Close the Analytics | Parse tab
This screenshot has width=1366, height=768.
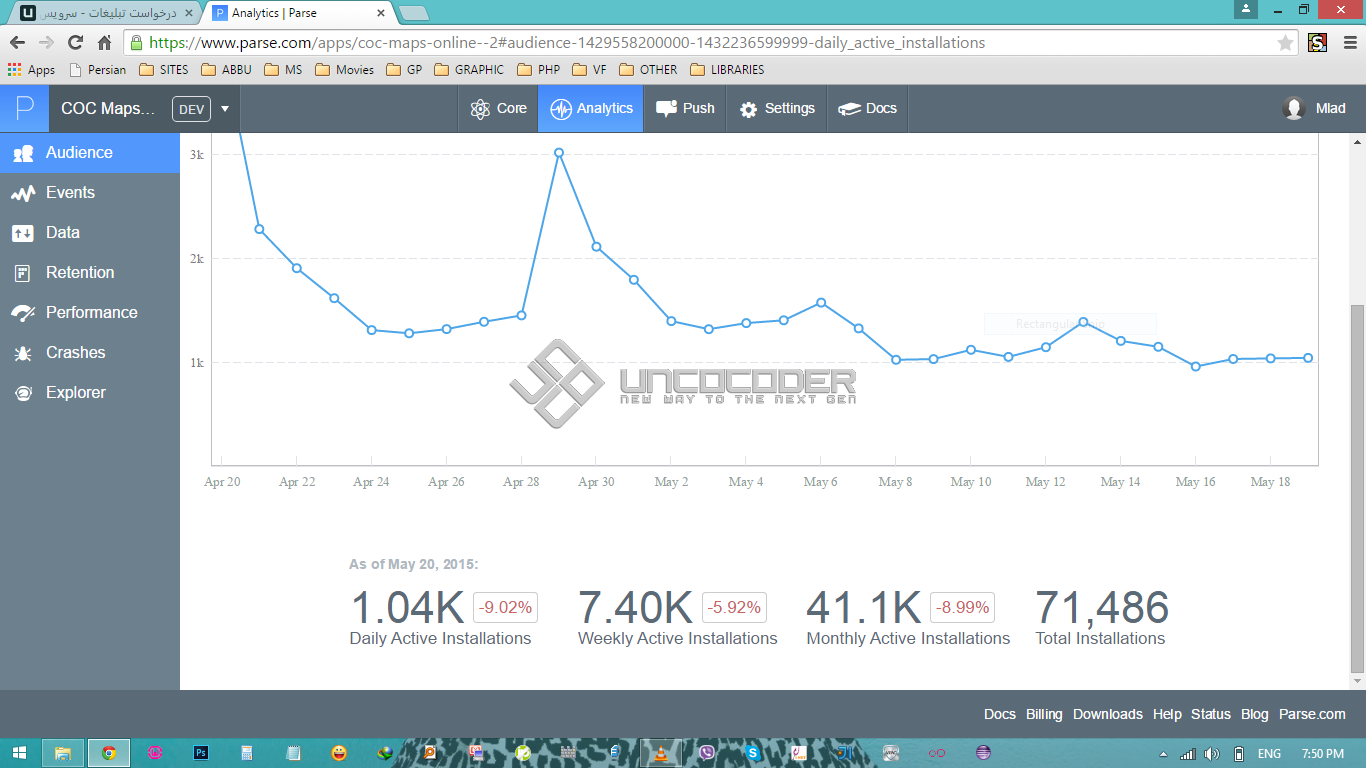380,13
